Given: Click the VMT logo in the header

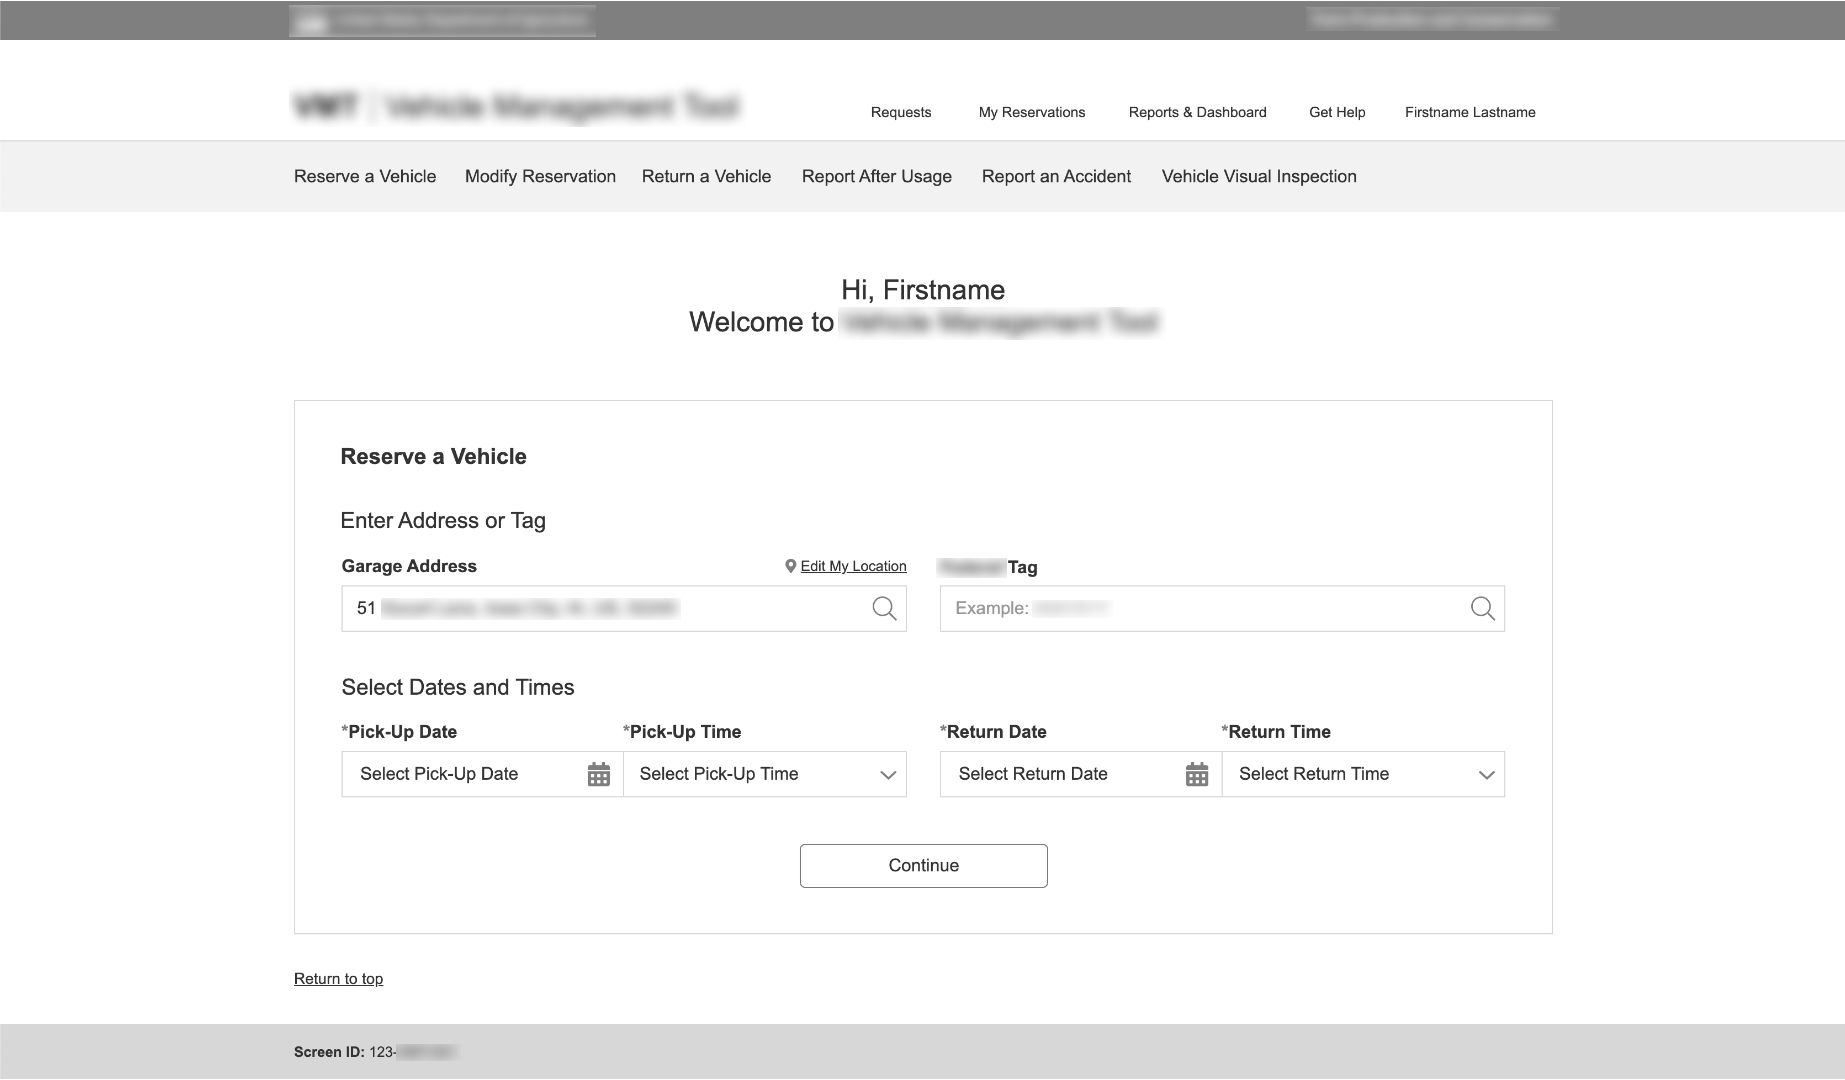Looking at the screenshot, I should coord(324,105).
